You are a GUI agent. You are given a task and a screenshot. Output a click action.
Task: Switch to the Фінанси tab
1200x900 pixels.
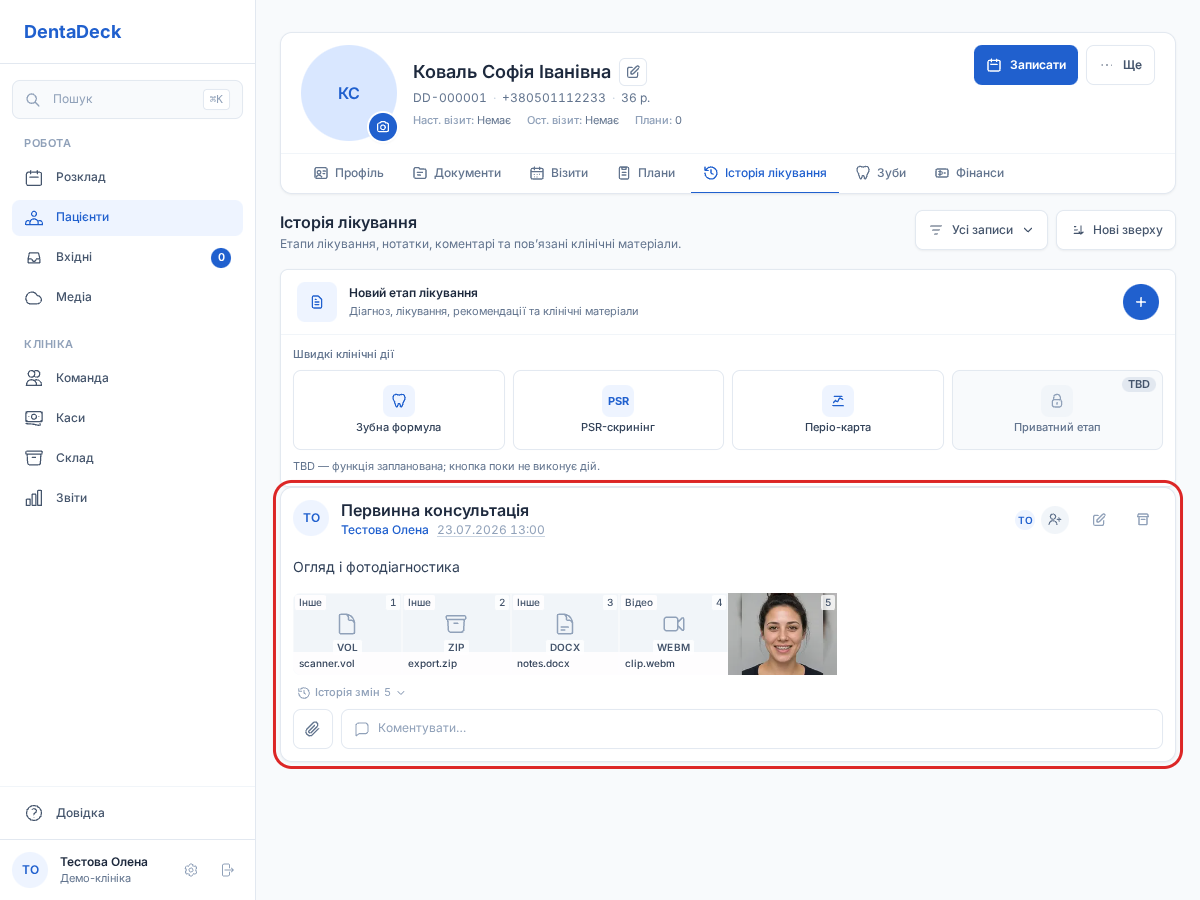tap(969, 173)
